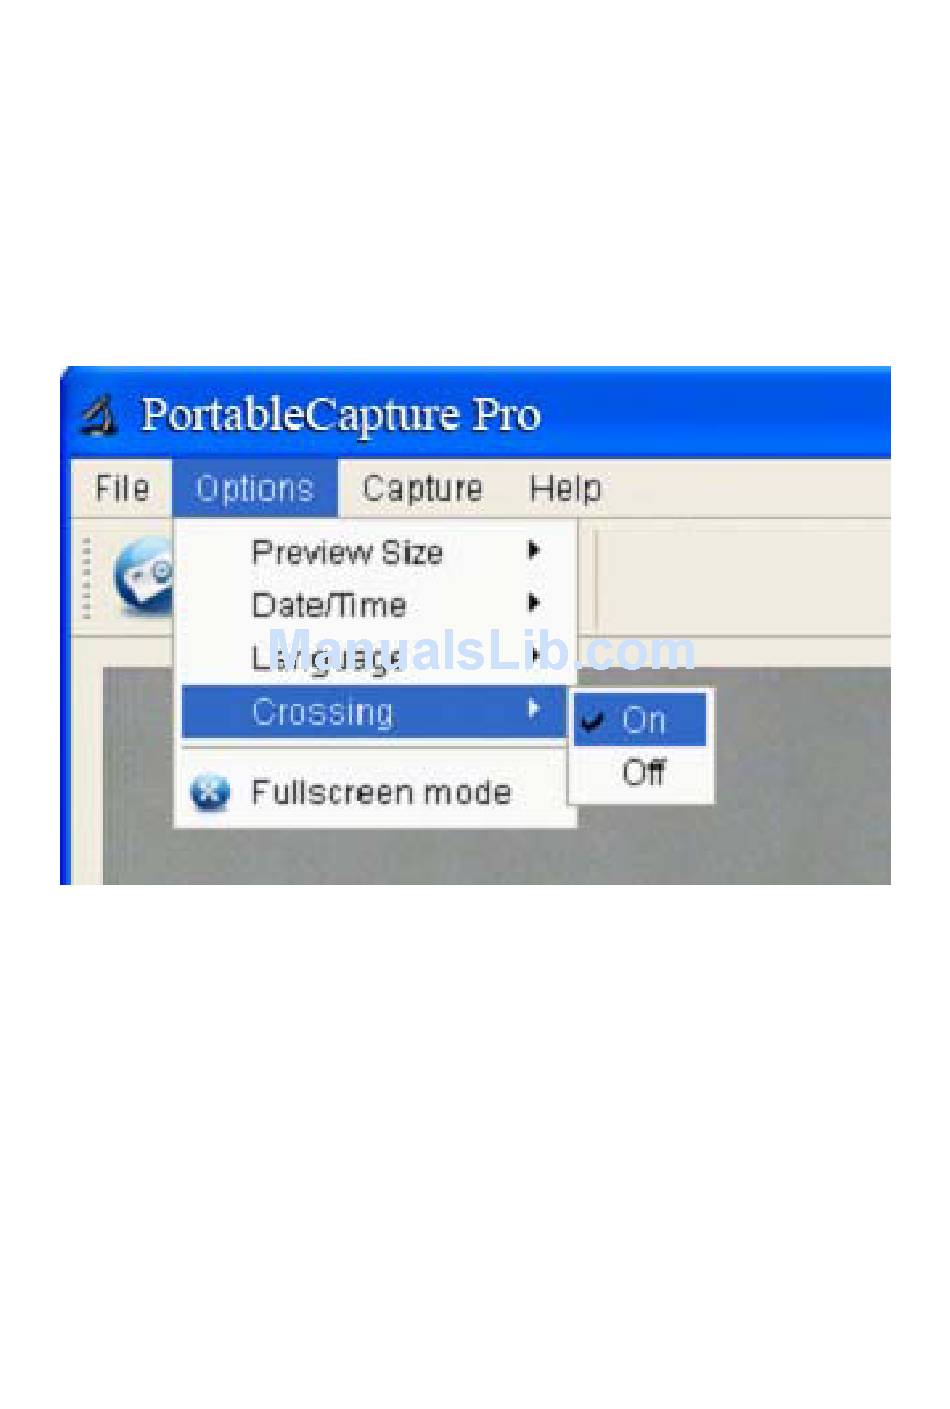Close the open Options menu
The height and width of the screenshot is (1409, 950).
[x=254, y=489]
